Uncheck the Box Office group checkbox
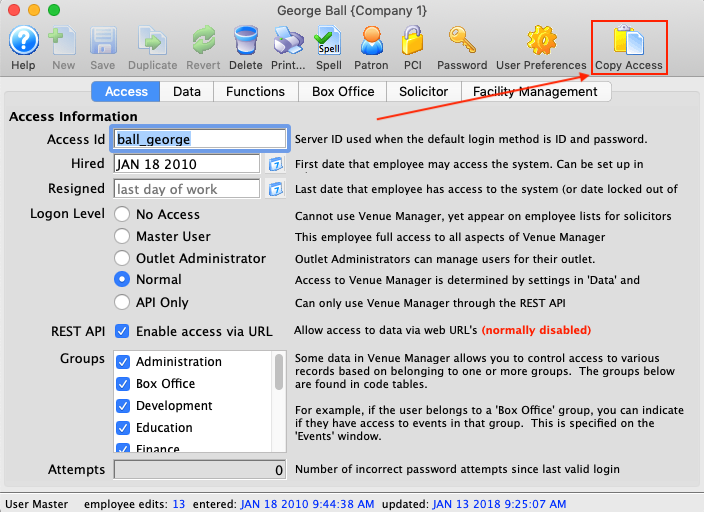Viewport: 704px width, 512px height. pyautogui.click(x=123, y=384)
